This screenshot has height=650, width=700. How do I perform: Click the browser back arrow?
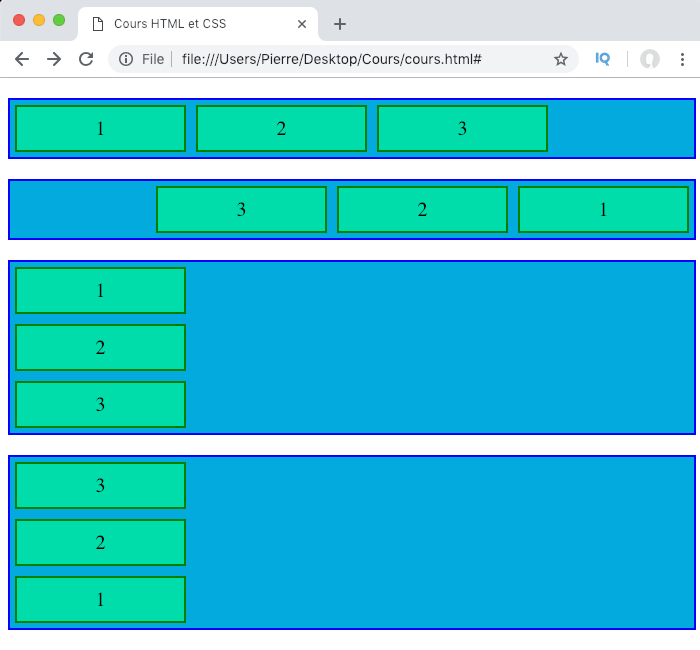22,59
